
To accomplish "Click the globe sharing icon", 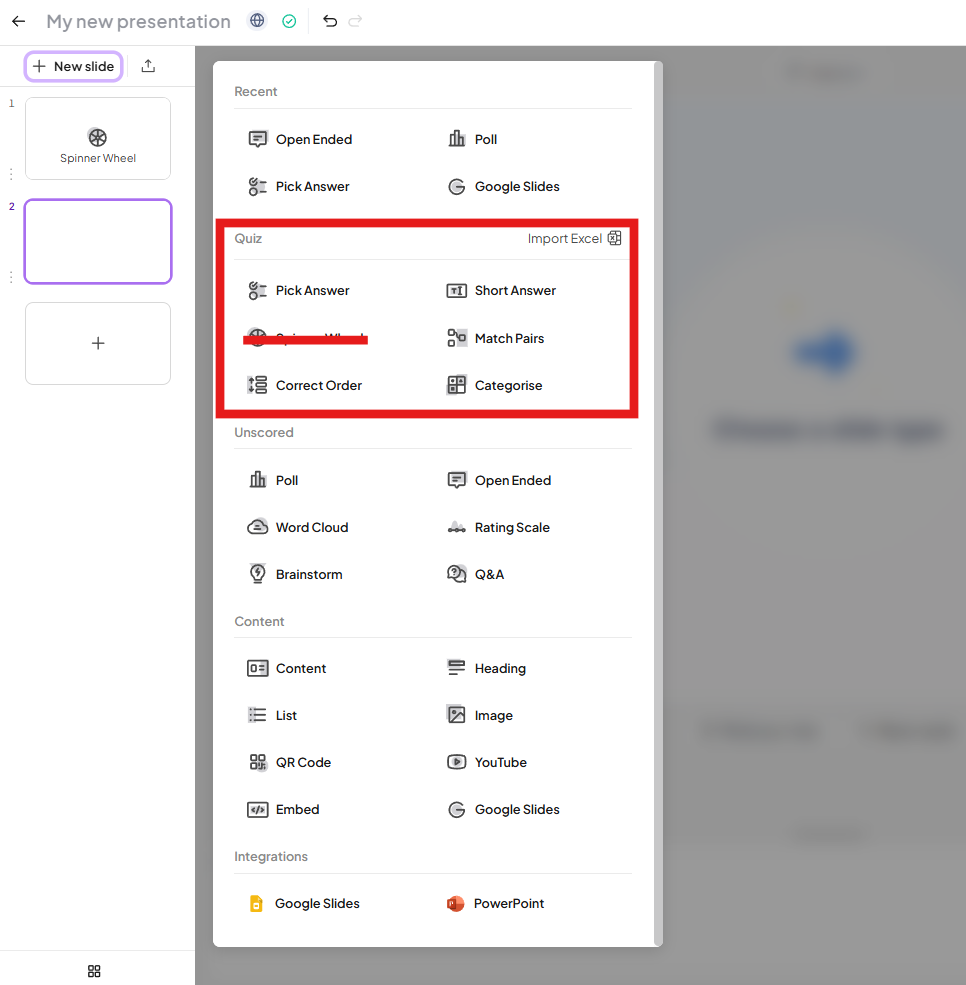I will click(x=258, y=21).
